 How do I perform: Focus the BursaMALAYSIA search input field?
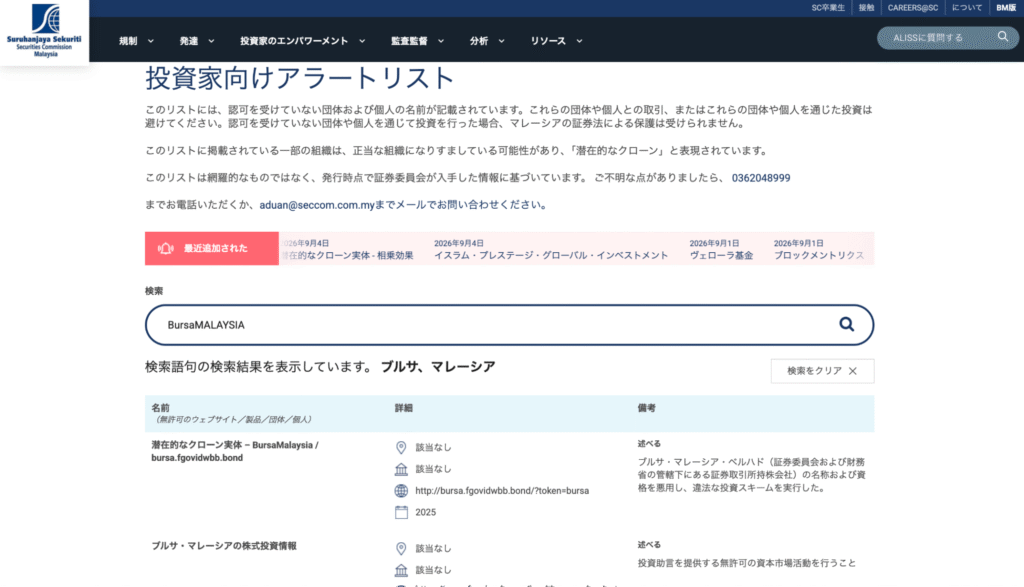point(509,325)
